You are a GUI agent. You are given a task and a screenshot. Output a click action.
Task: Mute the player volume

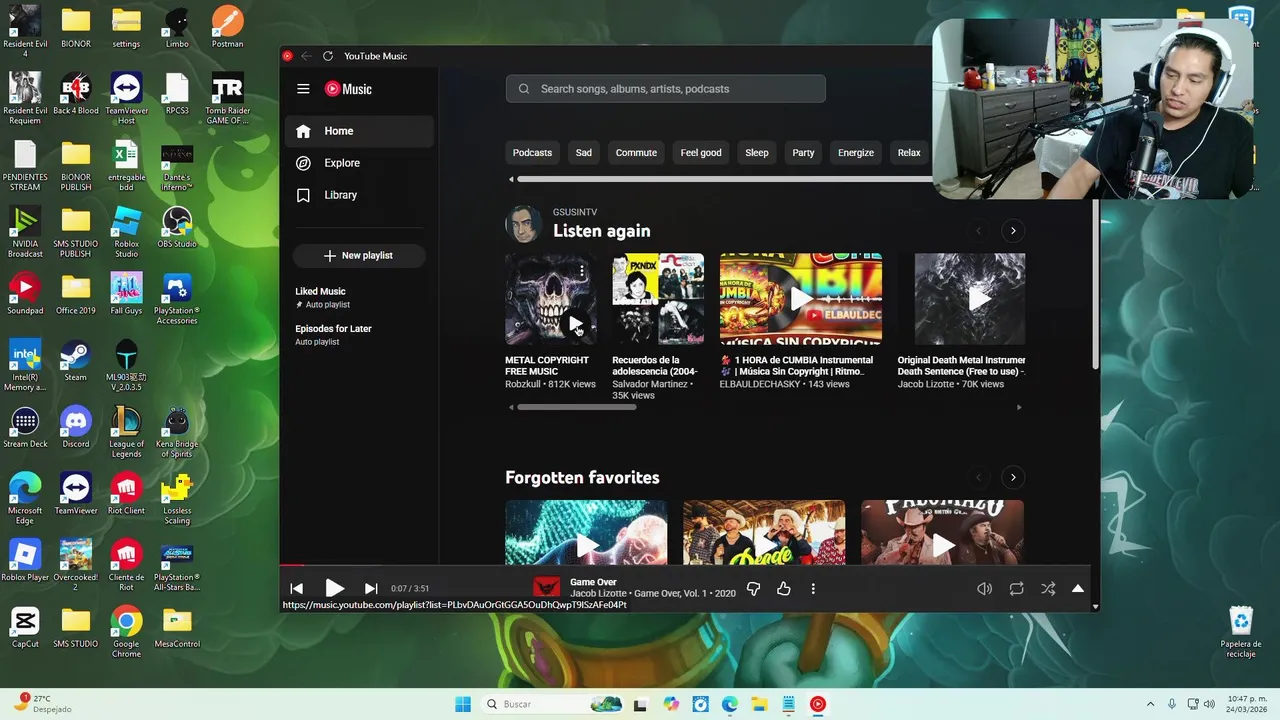click(984, 589)
